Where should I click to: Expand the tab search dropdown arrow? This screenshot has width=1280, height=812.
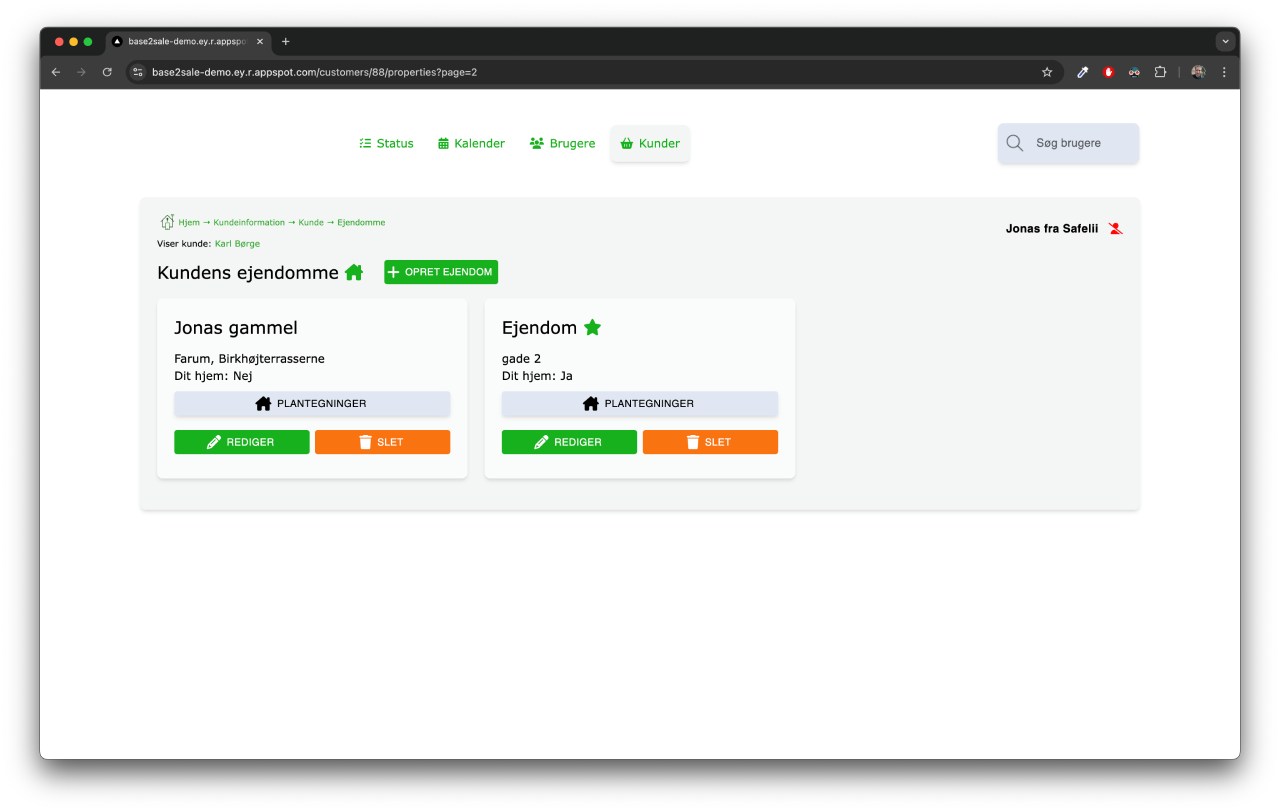(1225, 42)
